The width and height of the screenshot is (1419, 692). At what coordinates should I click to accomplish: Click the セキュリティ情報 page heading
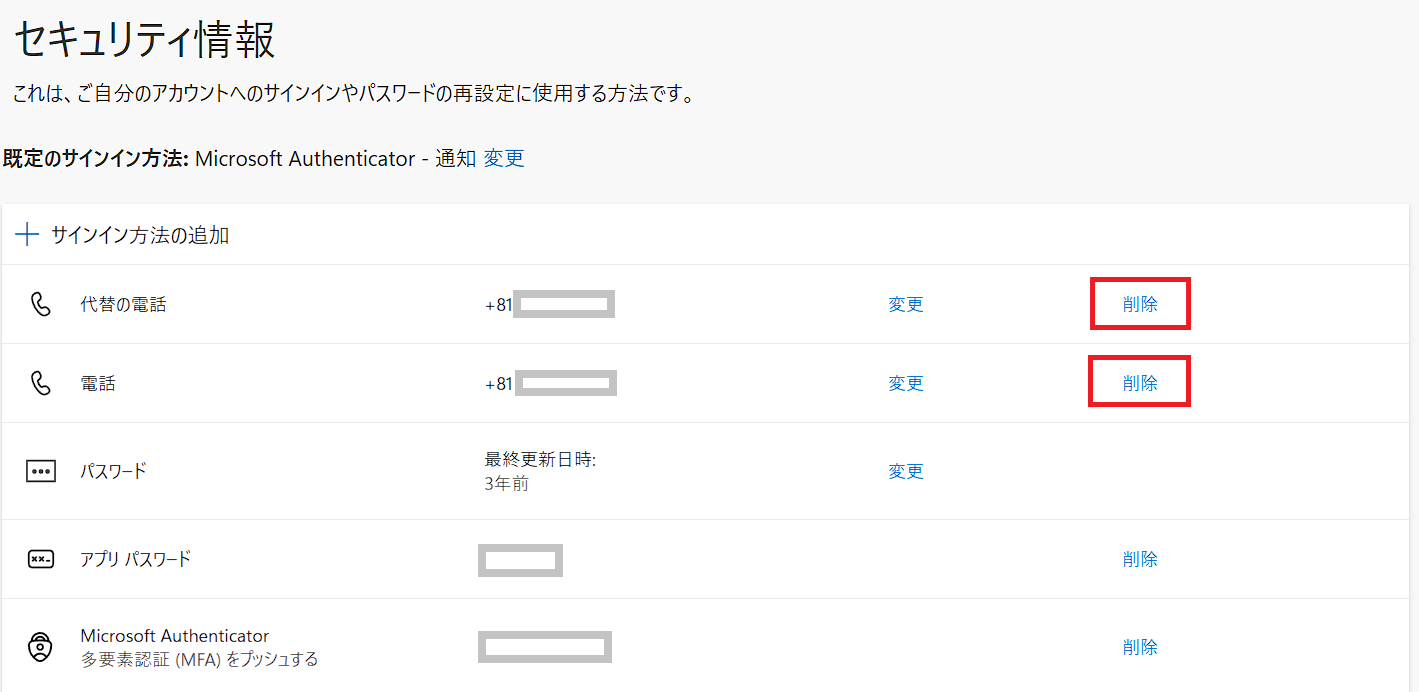pyautogui.click(x=144, y=40)
